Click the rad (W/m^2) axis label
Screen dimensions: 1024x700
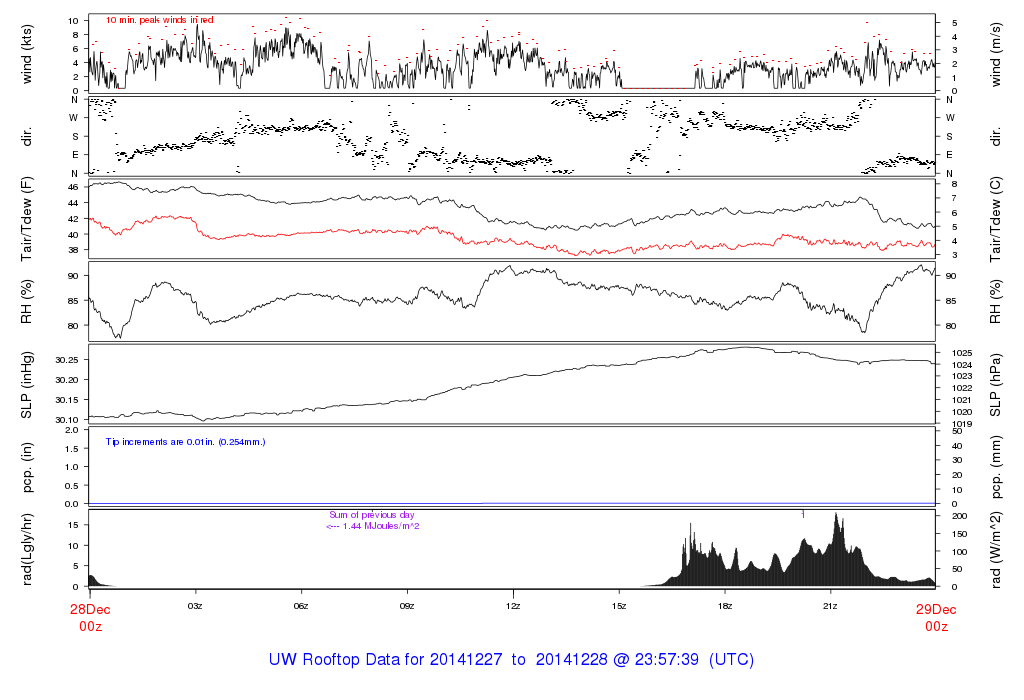coord(997,548)
